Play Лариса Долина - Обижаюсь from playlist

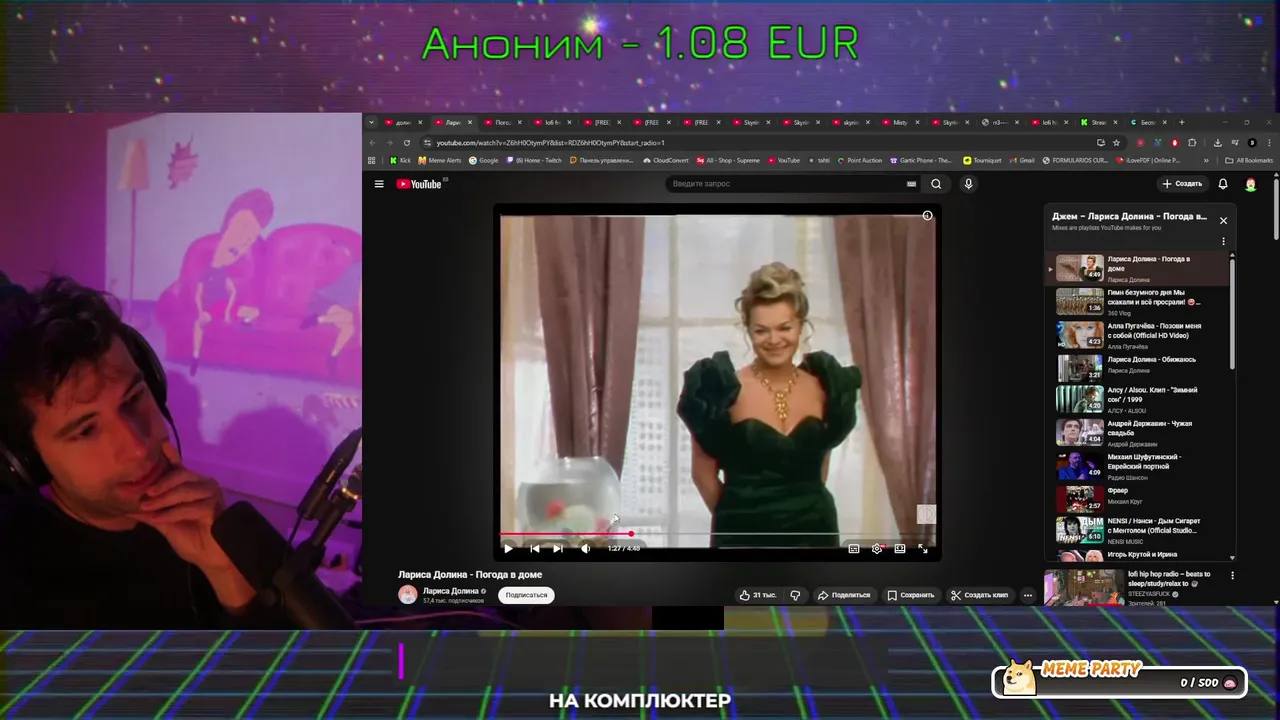[1138, 367]
